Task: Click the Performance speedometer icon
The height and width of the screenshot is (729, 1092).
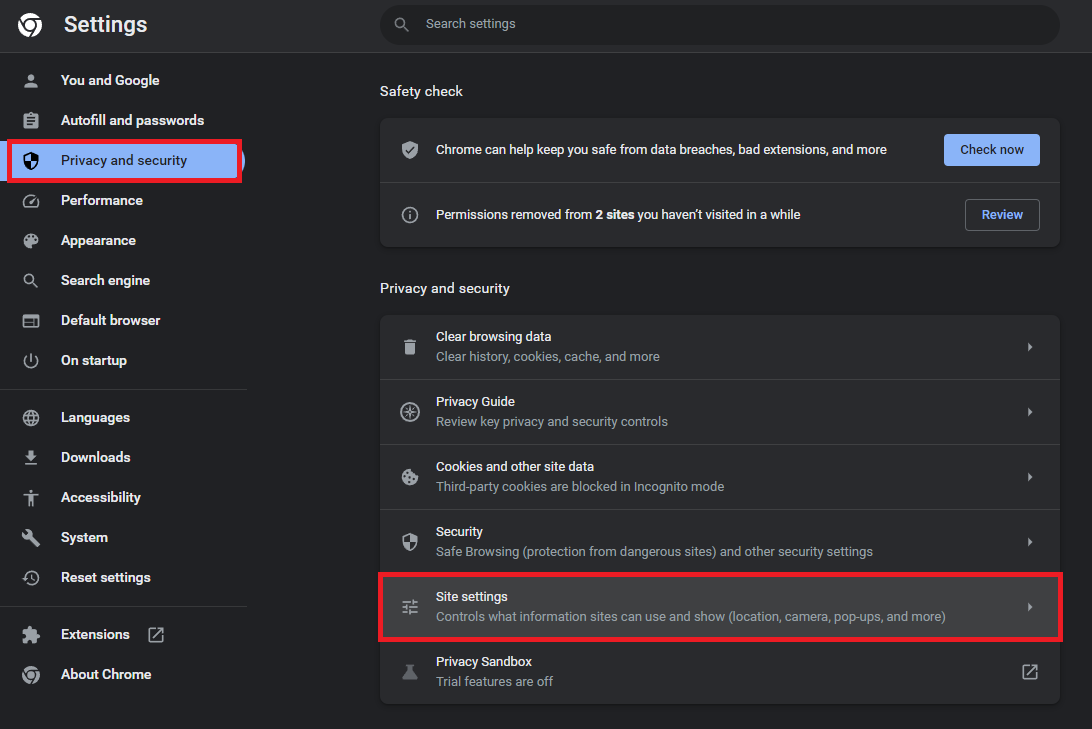Action: [31, 201]
